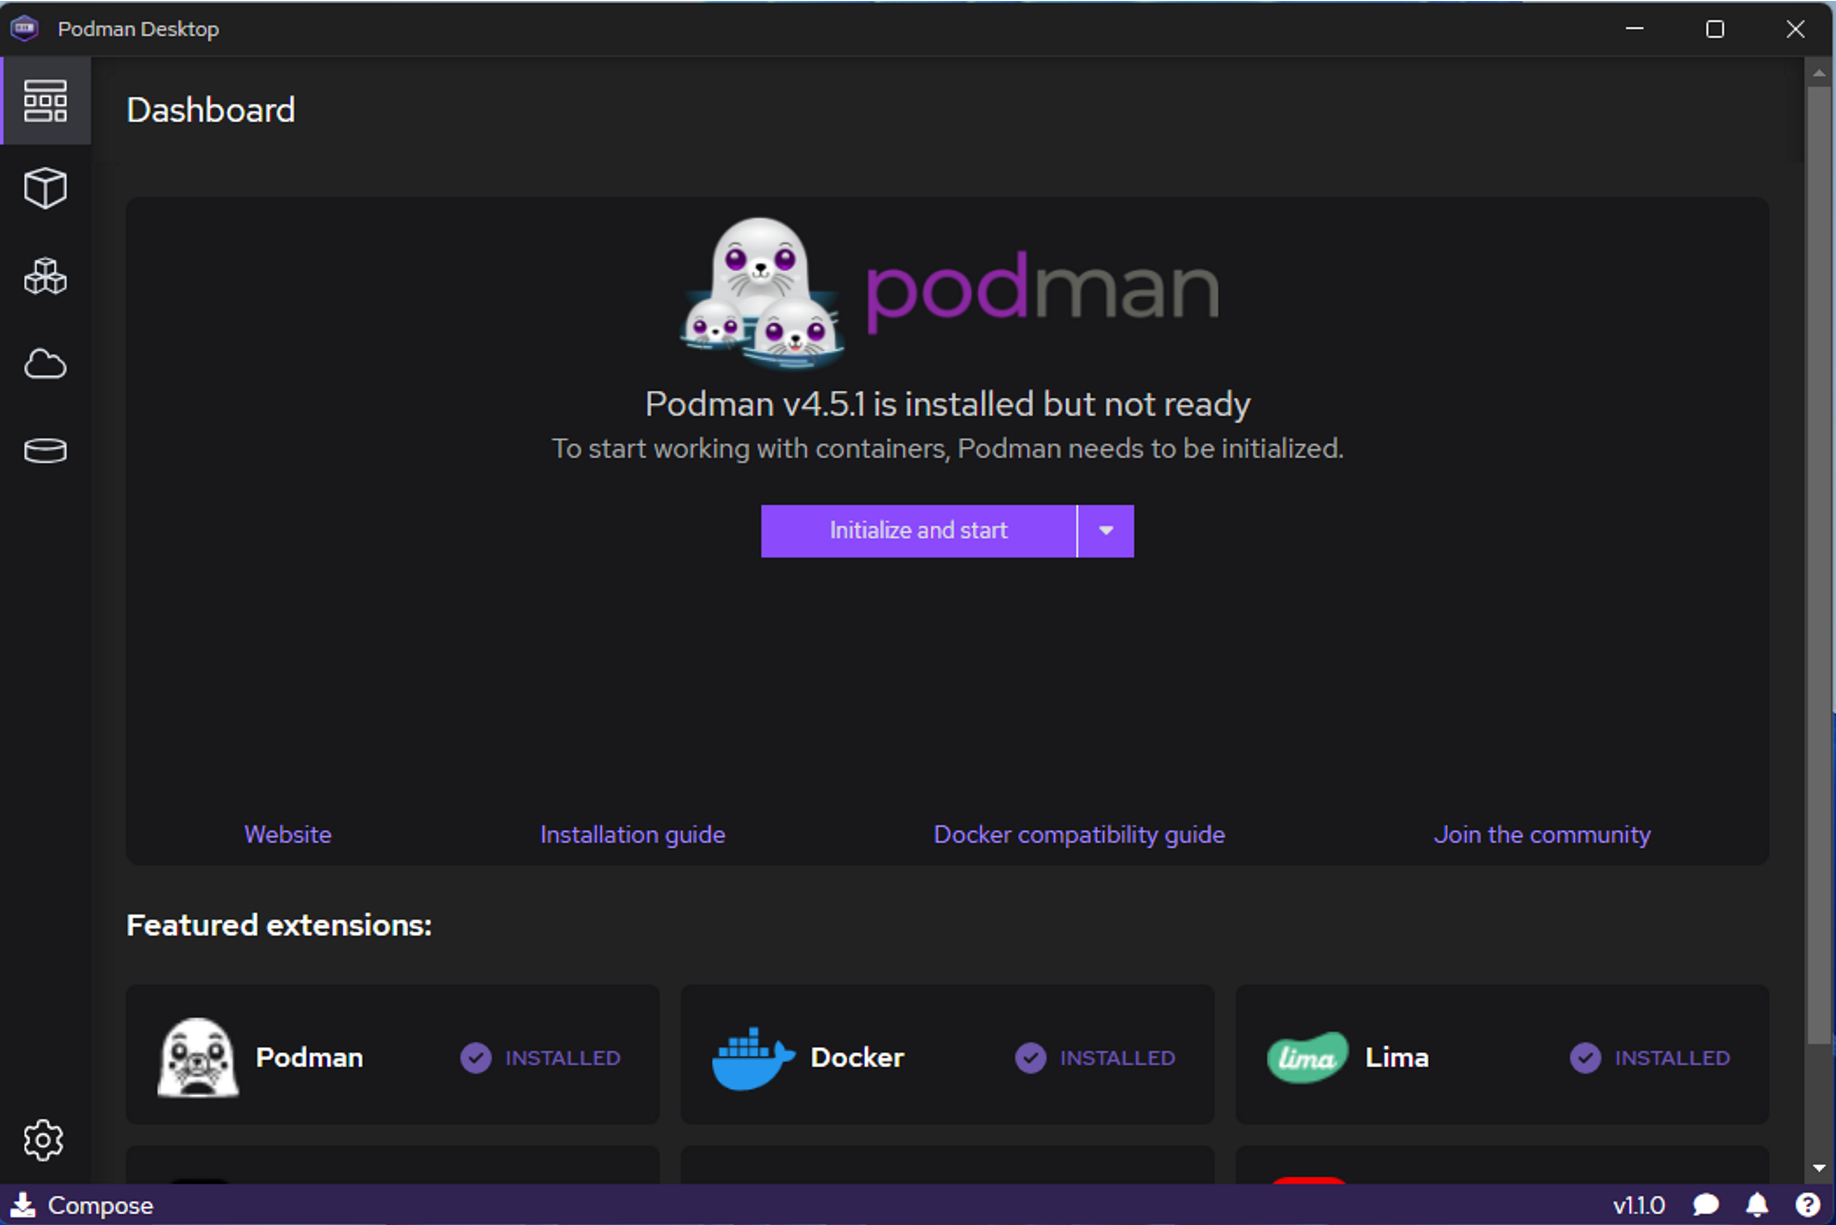Expand the Initialize and start dropdown arrow
Image resolution: width=1836 pixels, height=1225 pixels.
click(1106, 531)
